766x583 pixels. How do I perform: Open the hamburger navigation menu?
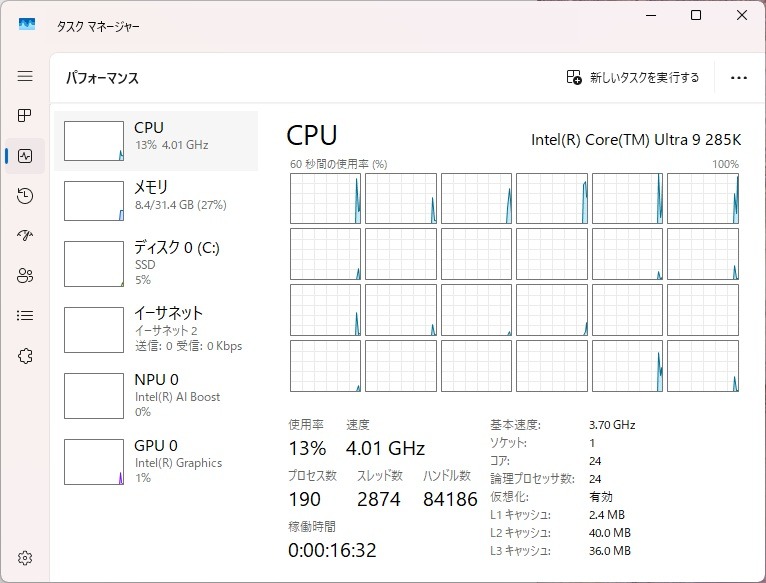(25, 76)
